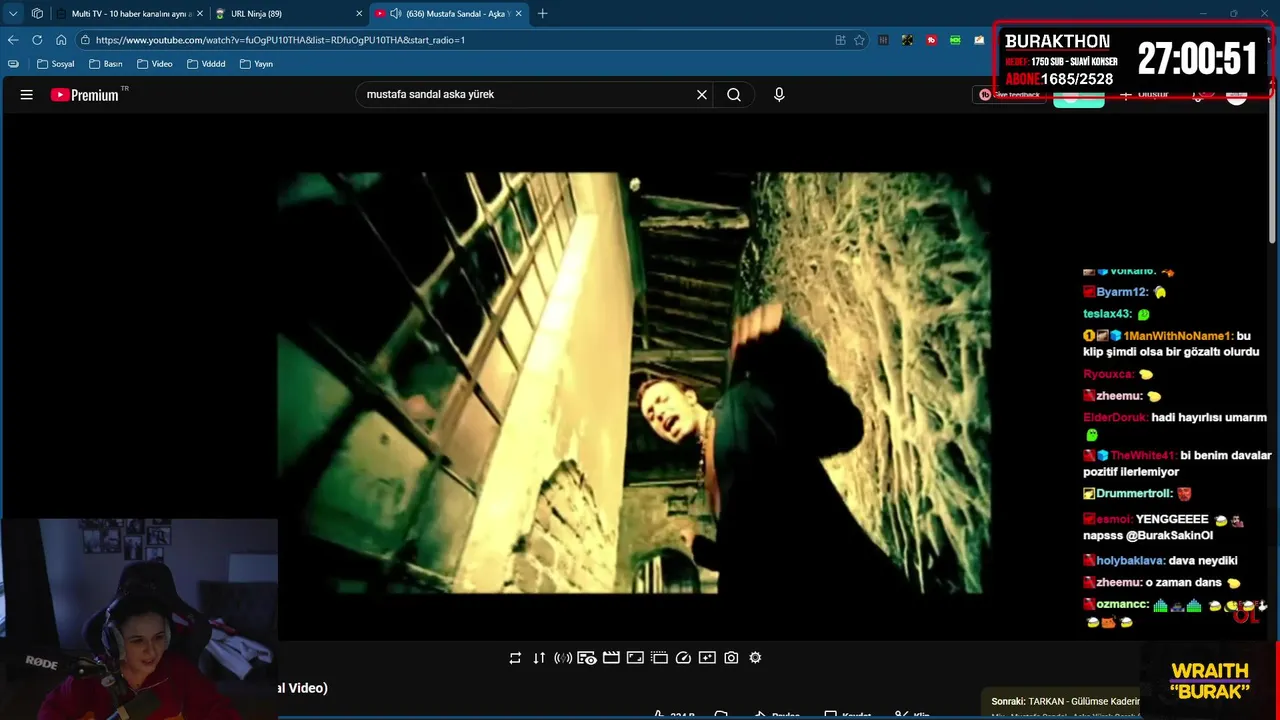
Task: Open the workspaces icon in tab strip
Action: click(x=37, y=14)
